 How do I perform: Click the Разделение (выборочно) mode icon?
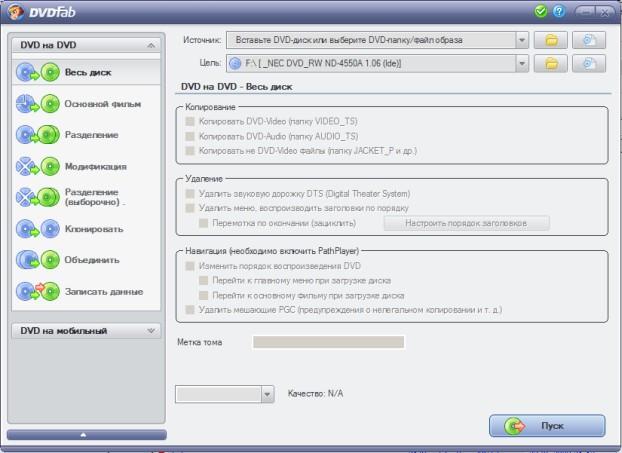[38, 197]
